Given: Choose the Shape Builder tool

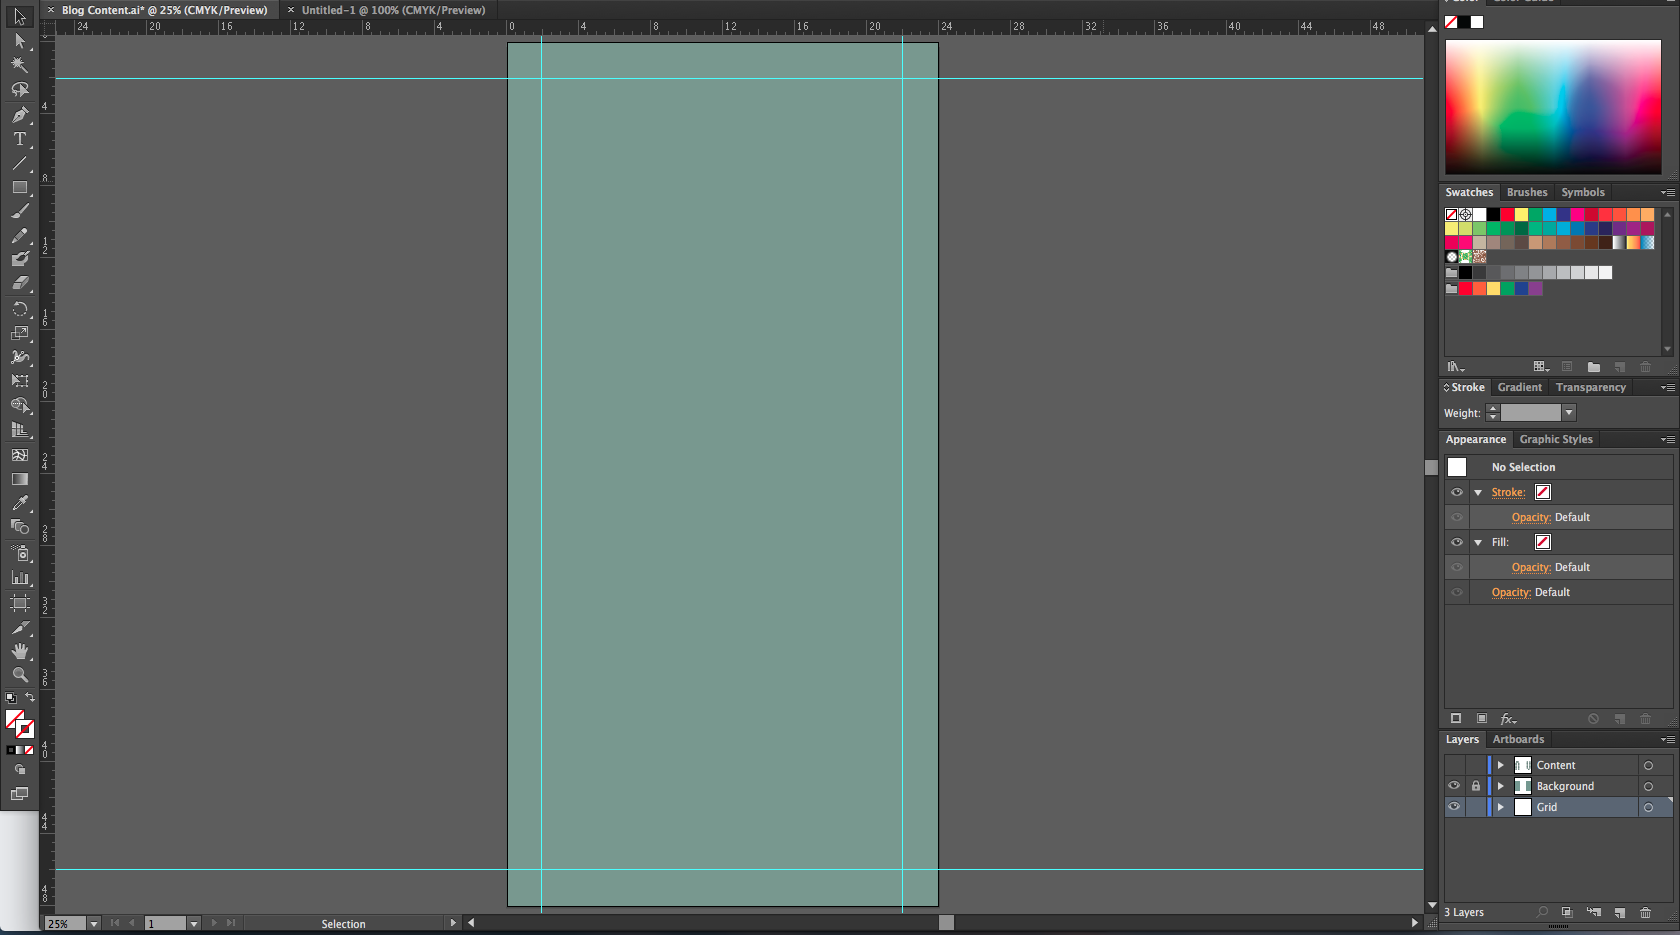Looking at the screenshot, I should (x=19, y=405).
